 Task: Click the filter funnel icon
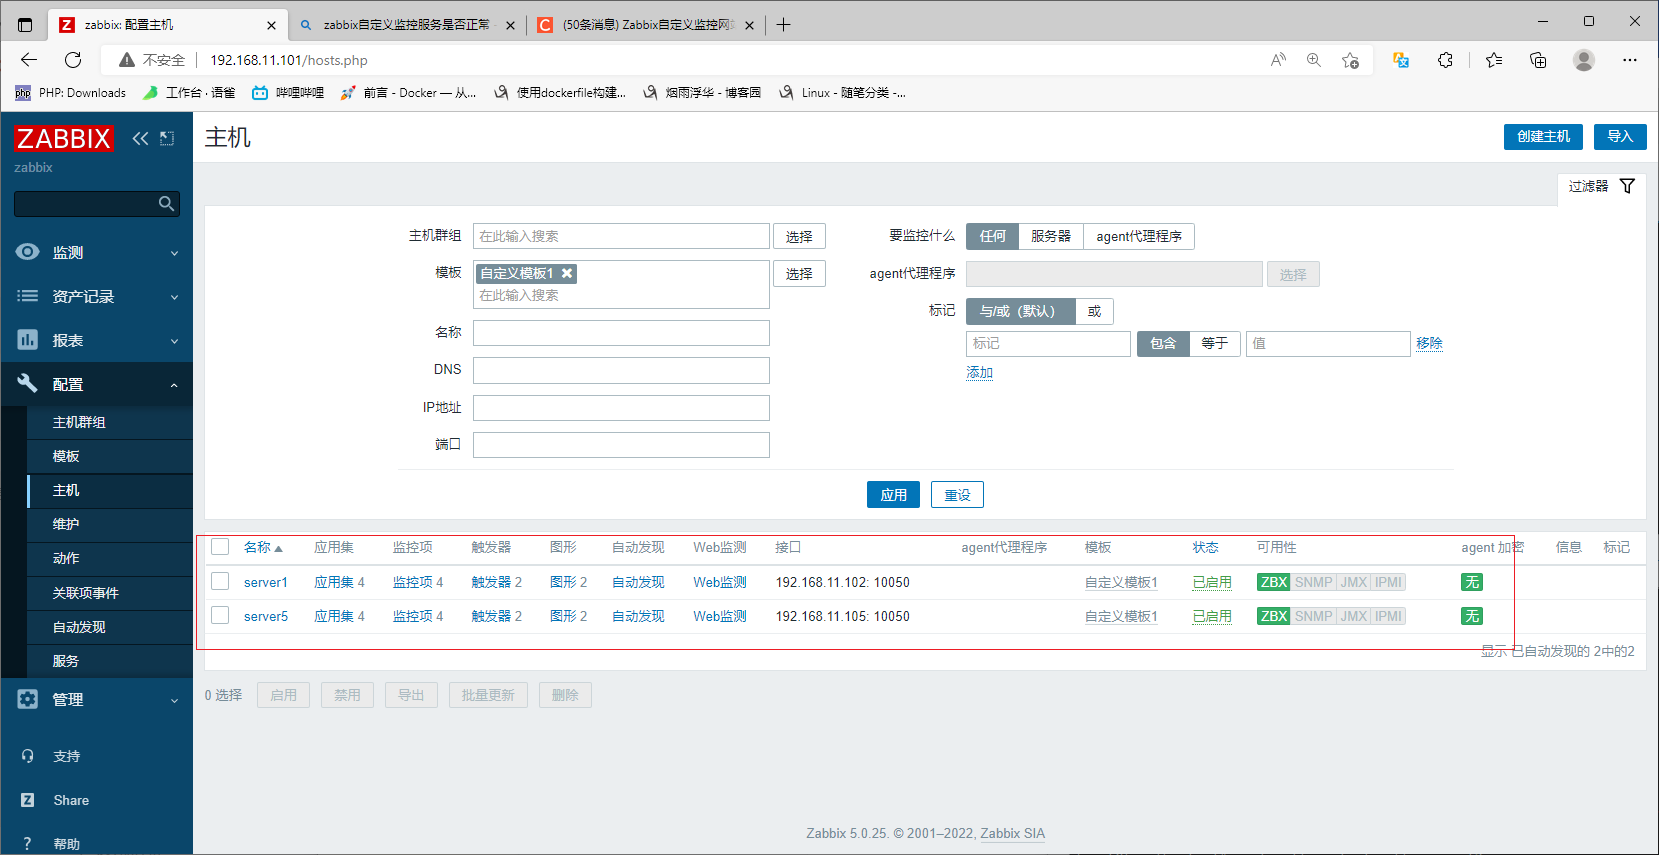[1627, 186]
